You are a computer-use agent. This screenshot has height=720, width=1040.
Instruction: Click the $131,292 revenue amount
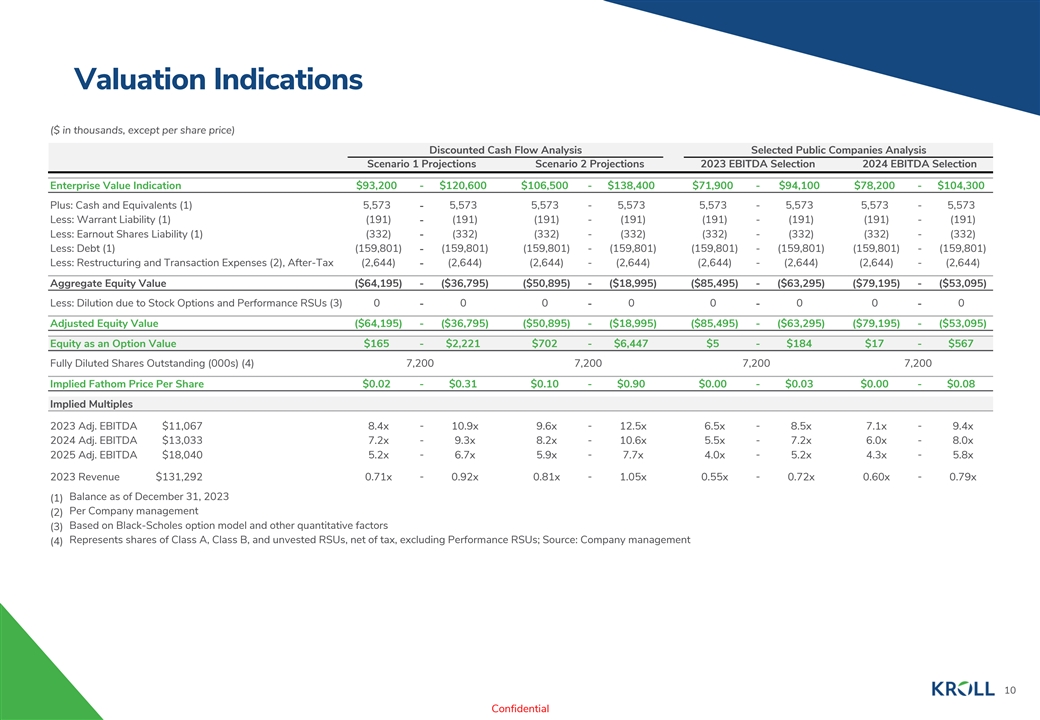[179, 477]
